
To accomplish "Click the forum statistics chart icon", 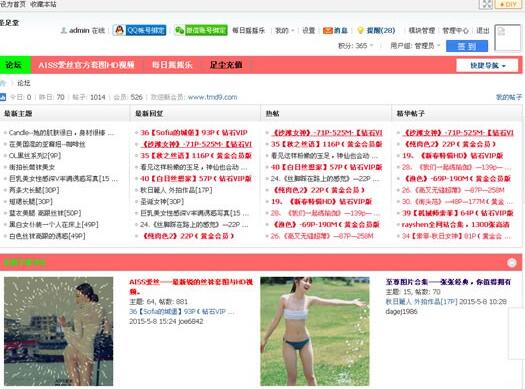I will click(3, 97).
